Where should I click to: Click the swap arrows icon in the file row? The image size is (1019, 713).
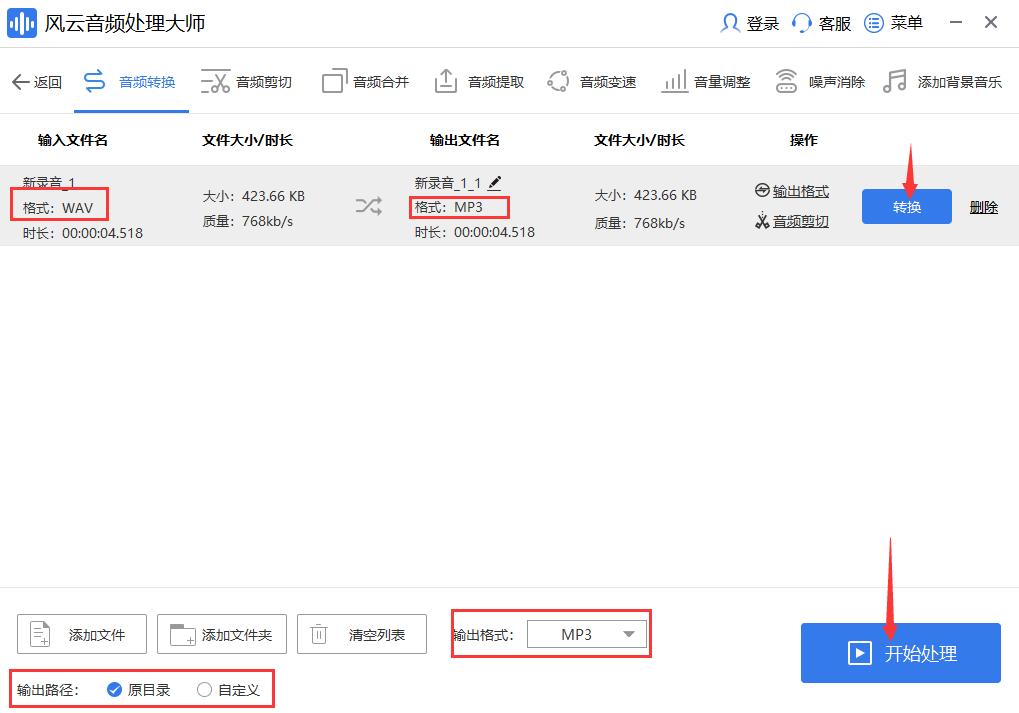(368, 203)
